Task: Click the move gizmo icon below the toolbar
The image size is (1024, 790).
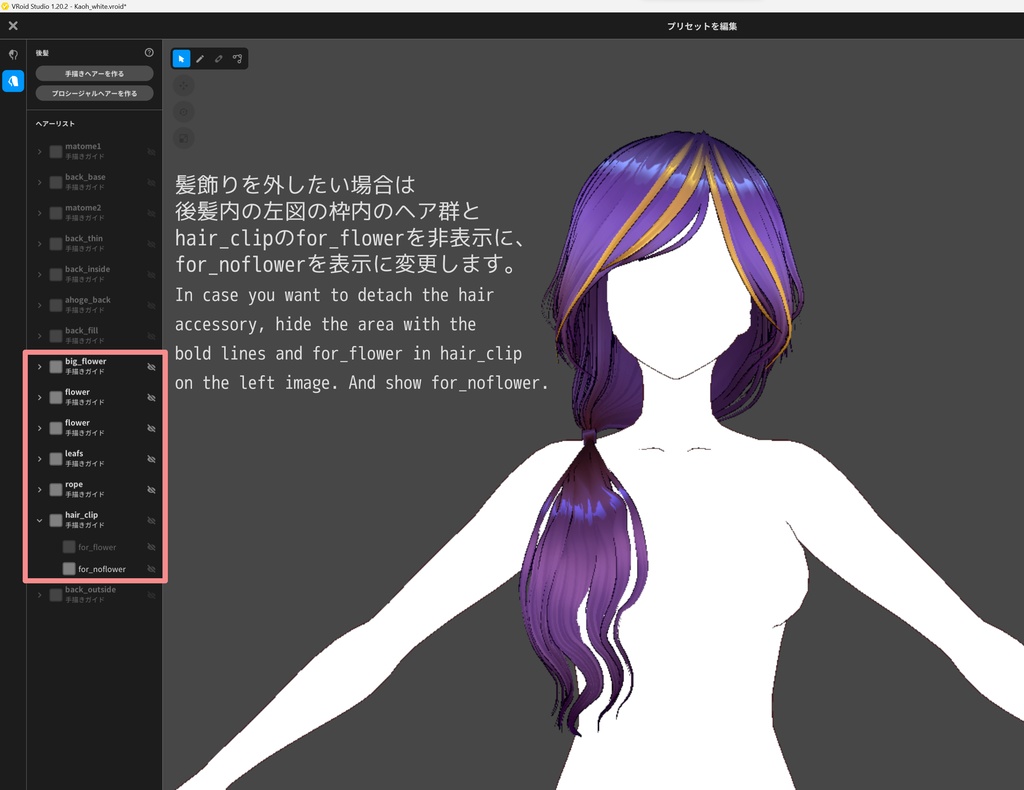Action: (183, 84)
